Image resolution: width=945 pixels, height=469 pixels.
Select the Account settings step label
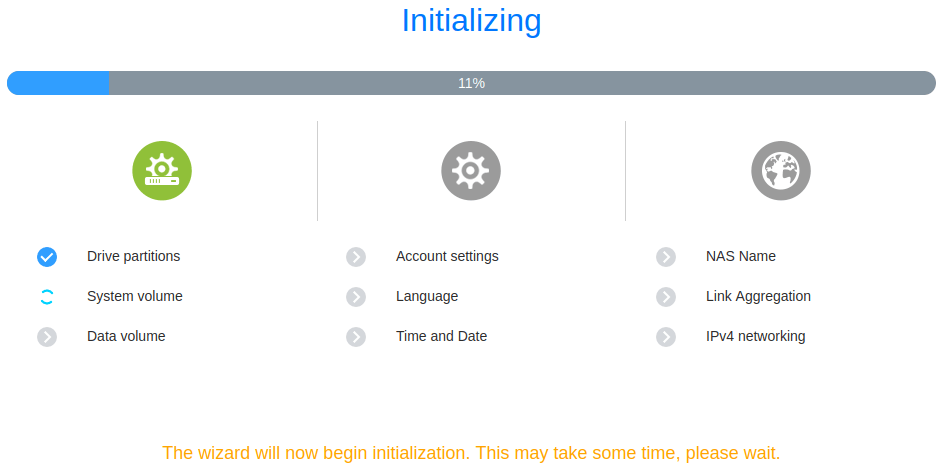point(447,256)
